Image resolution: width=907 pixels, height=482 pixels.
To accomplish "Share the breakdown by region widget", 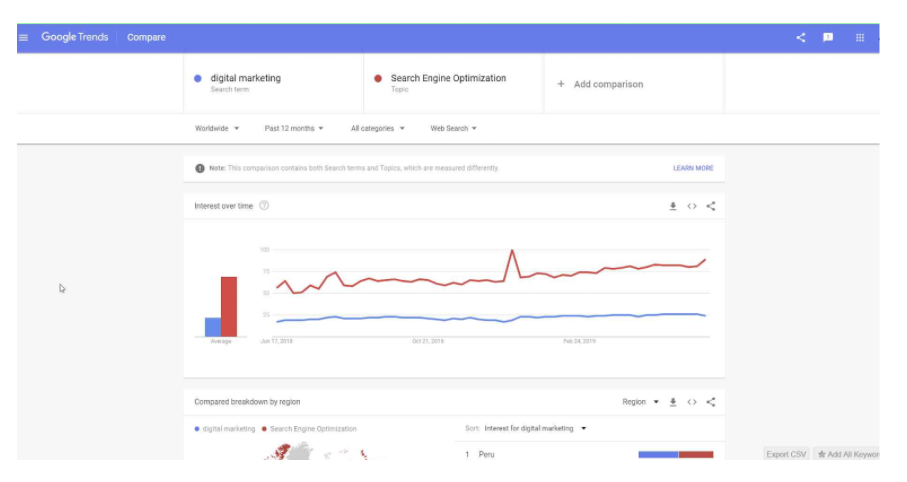I will click(711, 402).
